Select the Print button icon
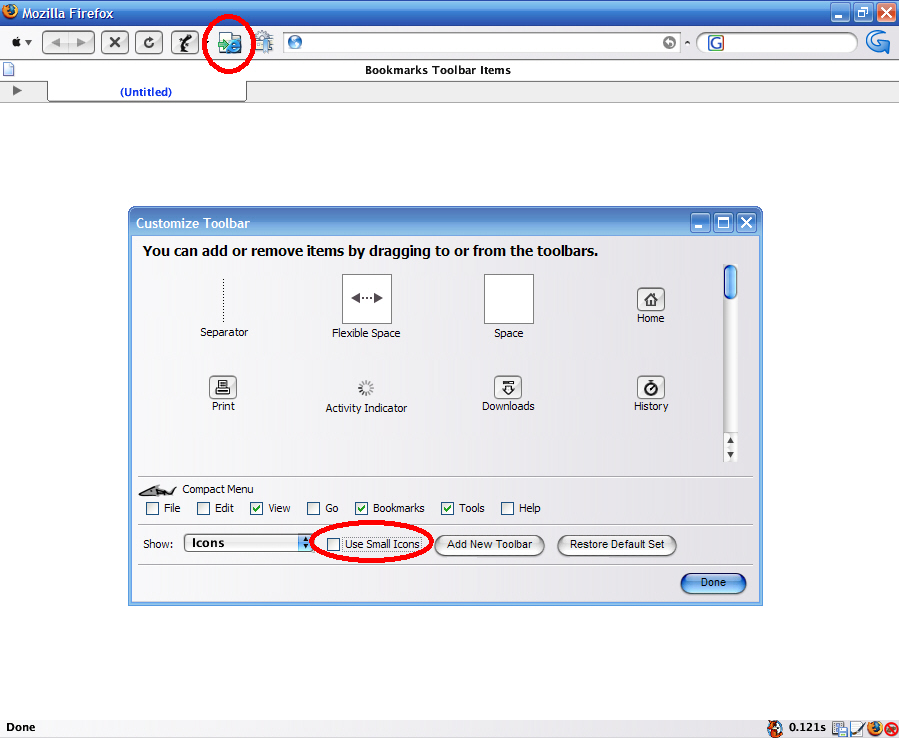Screen dimensions: 899x738 (x=223, y=387)
